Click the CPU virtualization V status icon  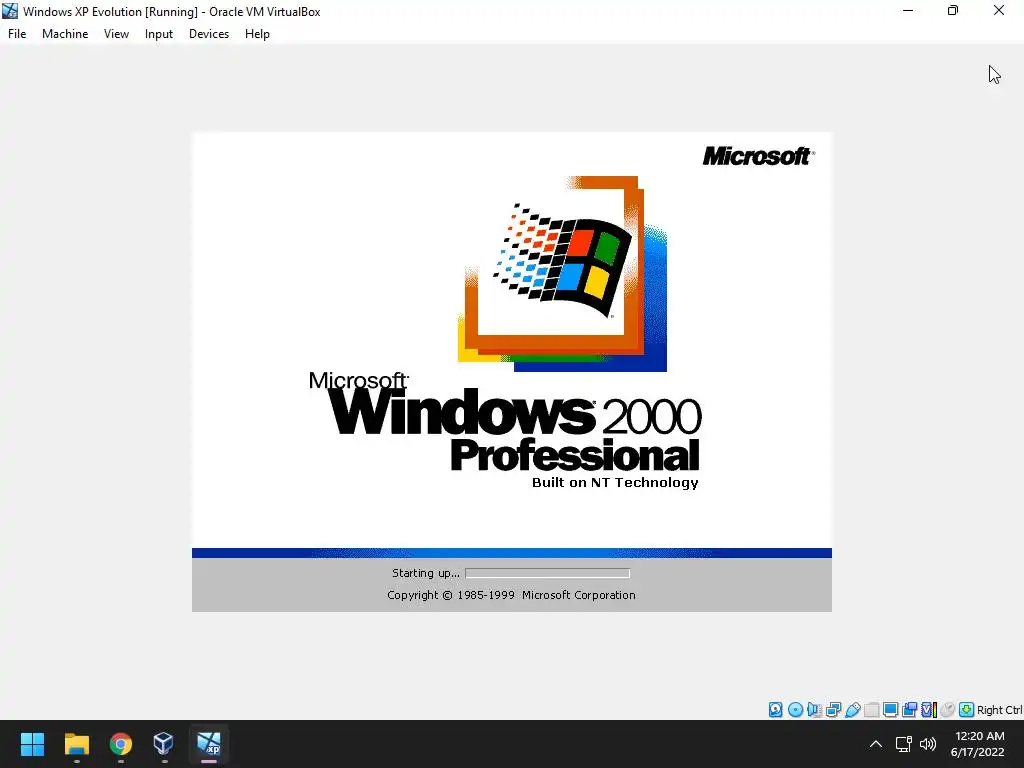[929, 710]
